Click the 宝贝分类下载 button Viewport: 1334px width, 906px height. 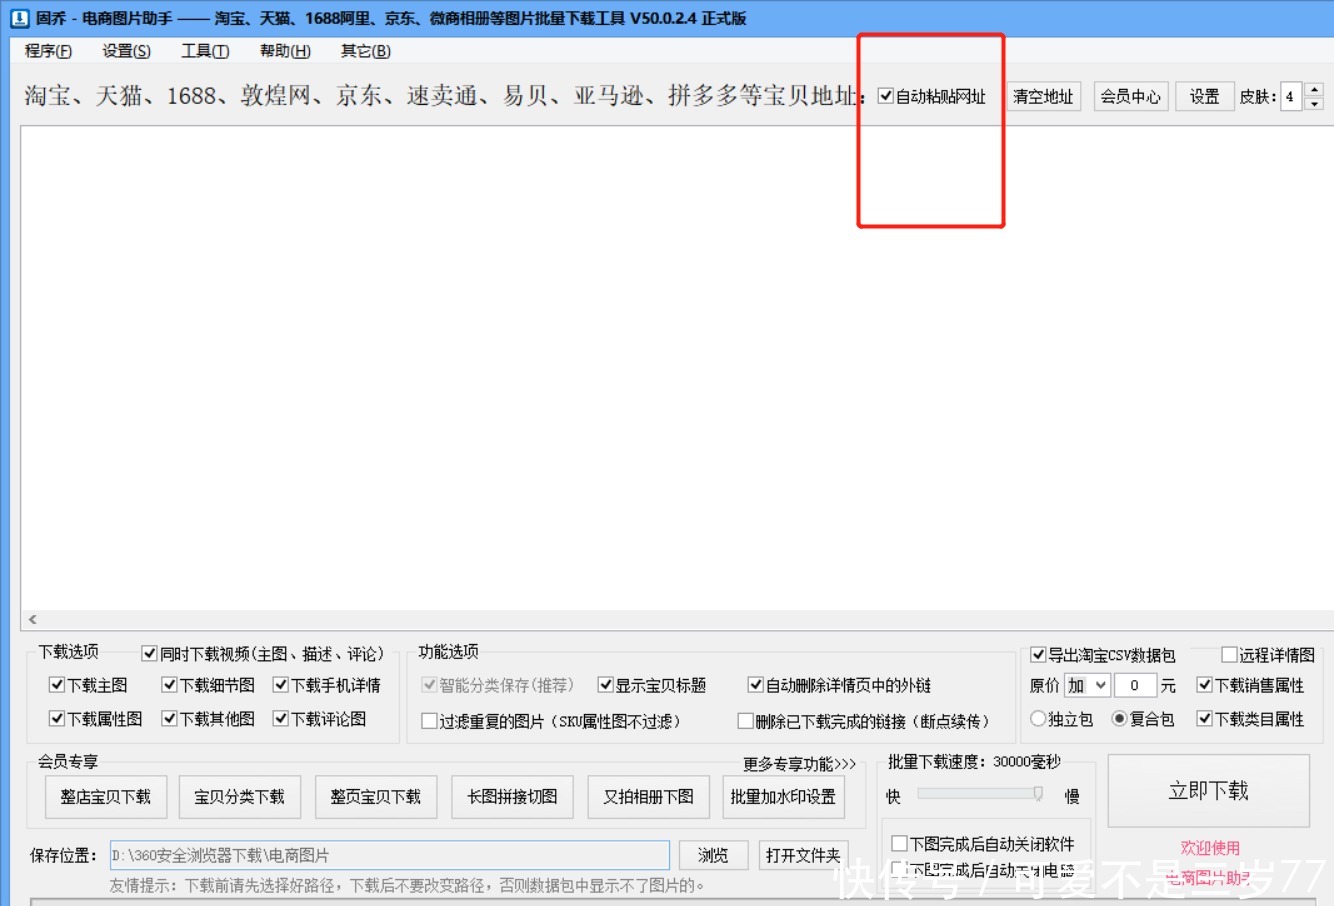(x=239, y=797)
